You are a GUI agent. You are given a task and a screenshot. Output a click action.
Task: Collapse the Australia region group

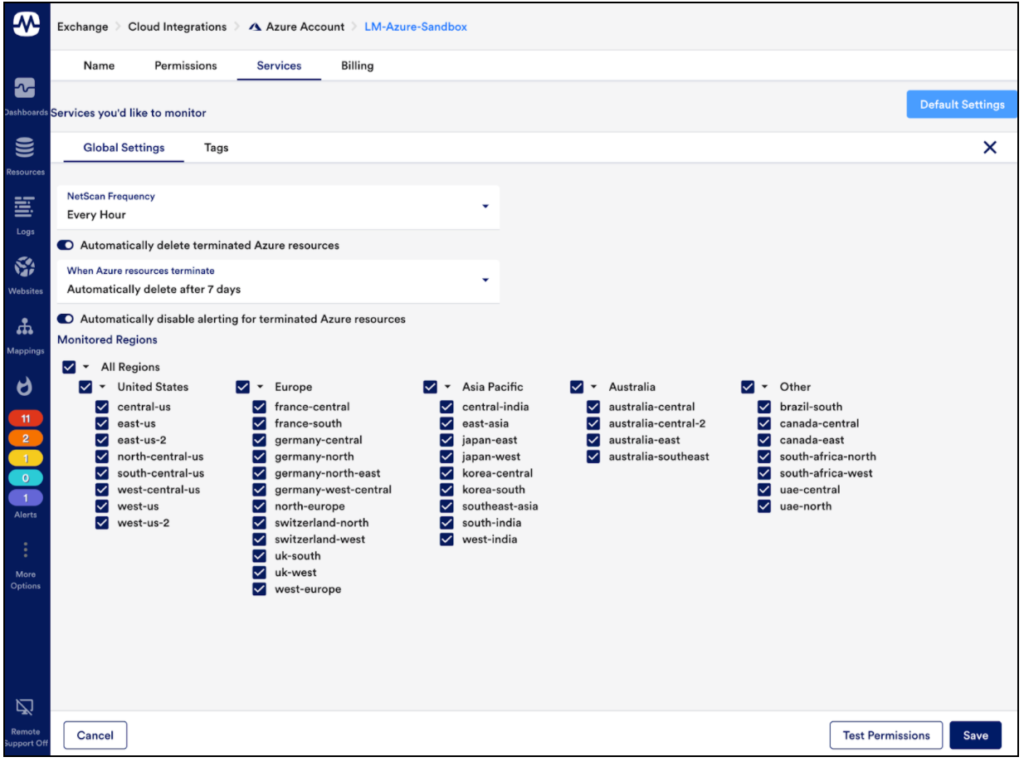point(594,387)
